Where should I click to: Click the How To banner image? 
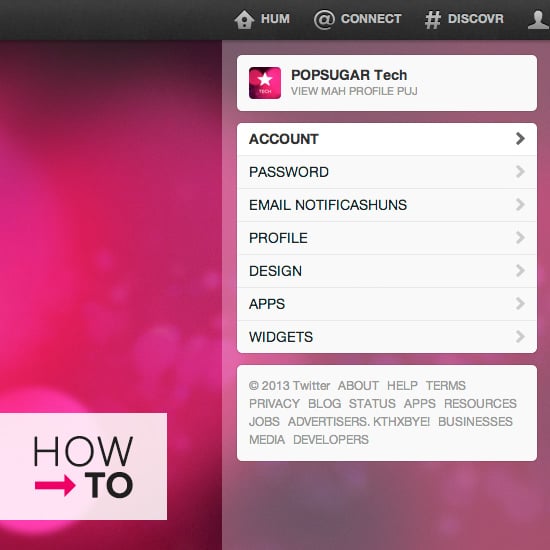83,467
